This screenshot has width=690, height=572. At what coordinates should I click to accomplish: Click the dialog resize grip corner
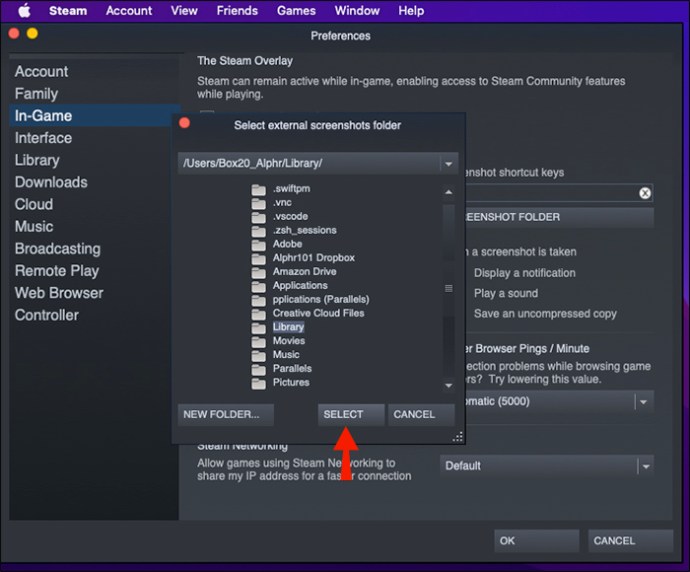(458, 436)
